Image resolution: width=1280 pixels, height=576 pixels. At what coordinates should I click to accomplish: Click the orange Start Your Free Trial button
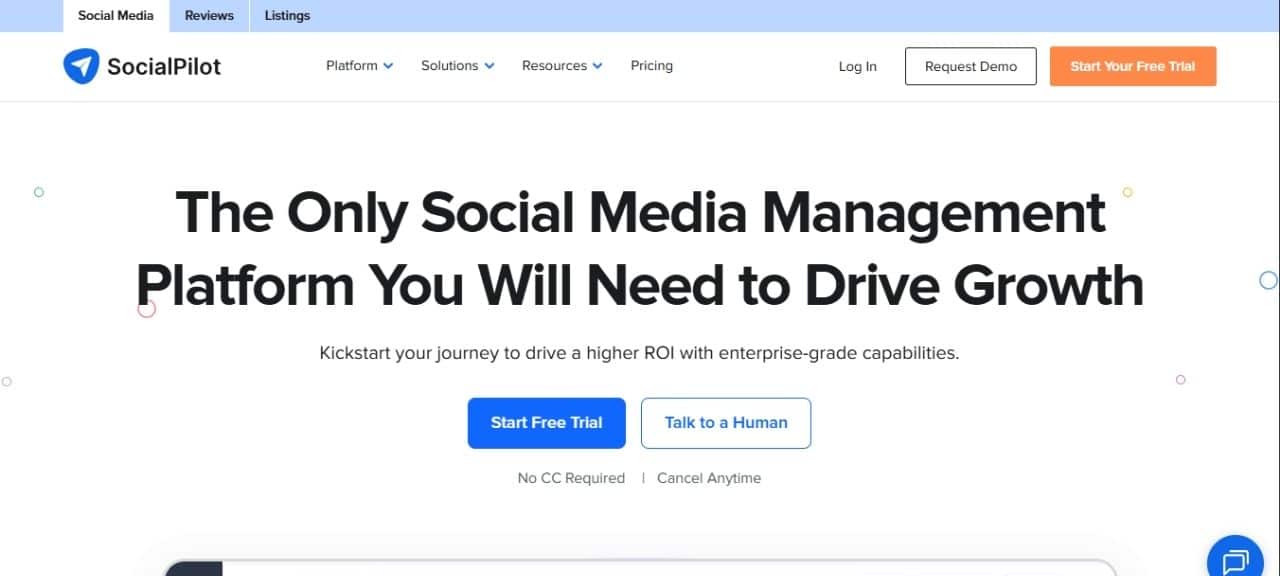1132,66
